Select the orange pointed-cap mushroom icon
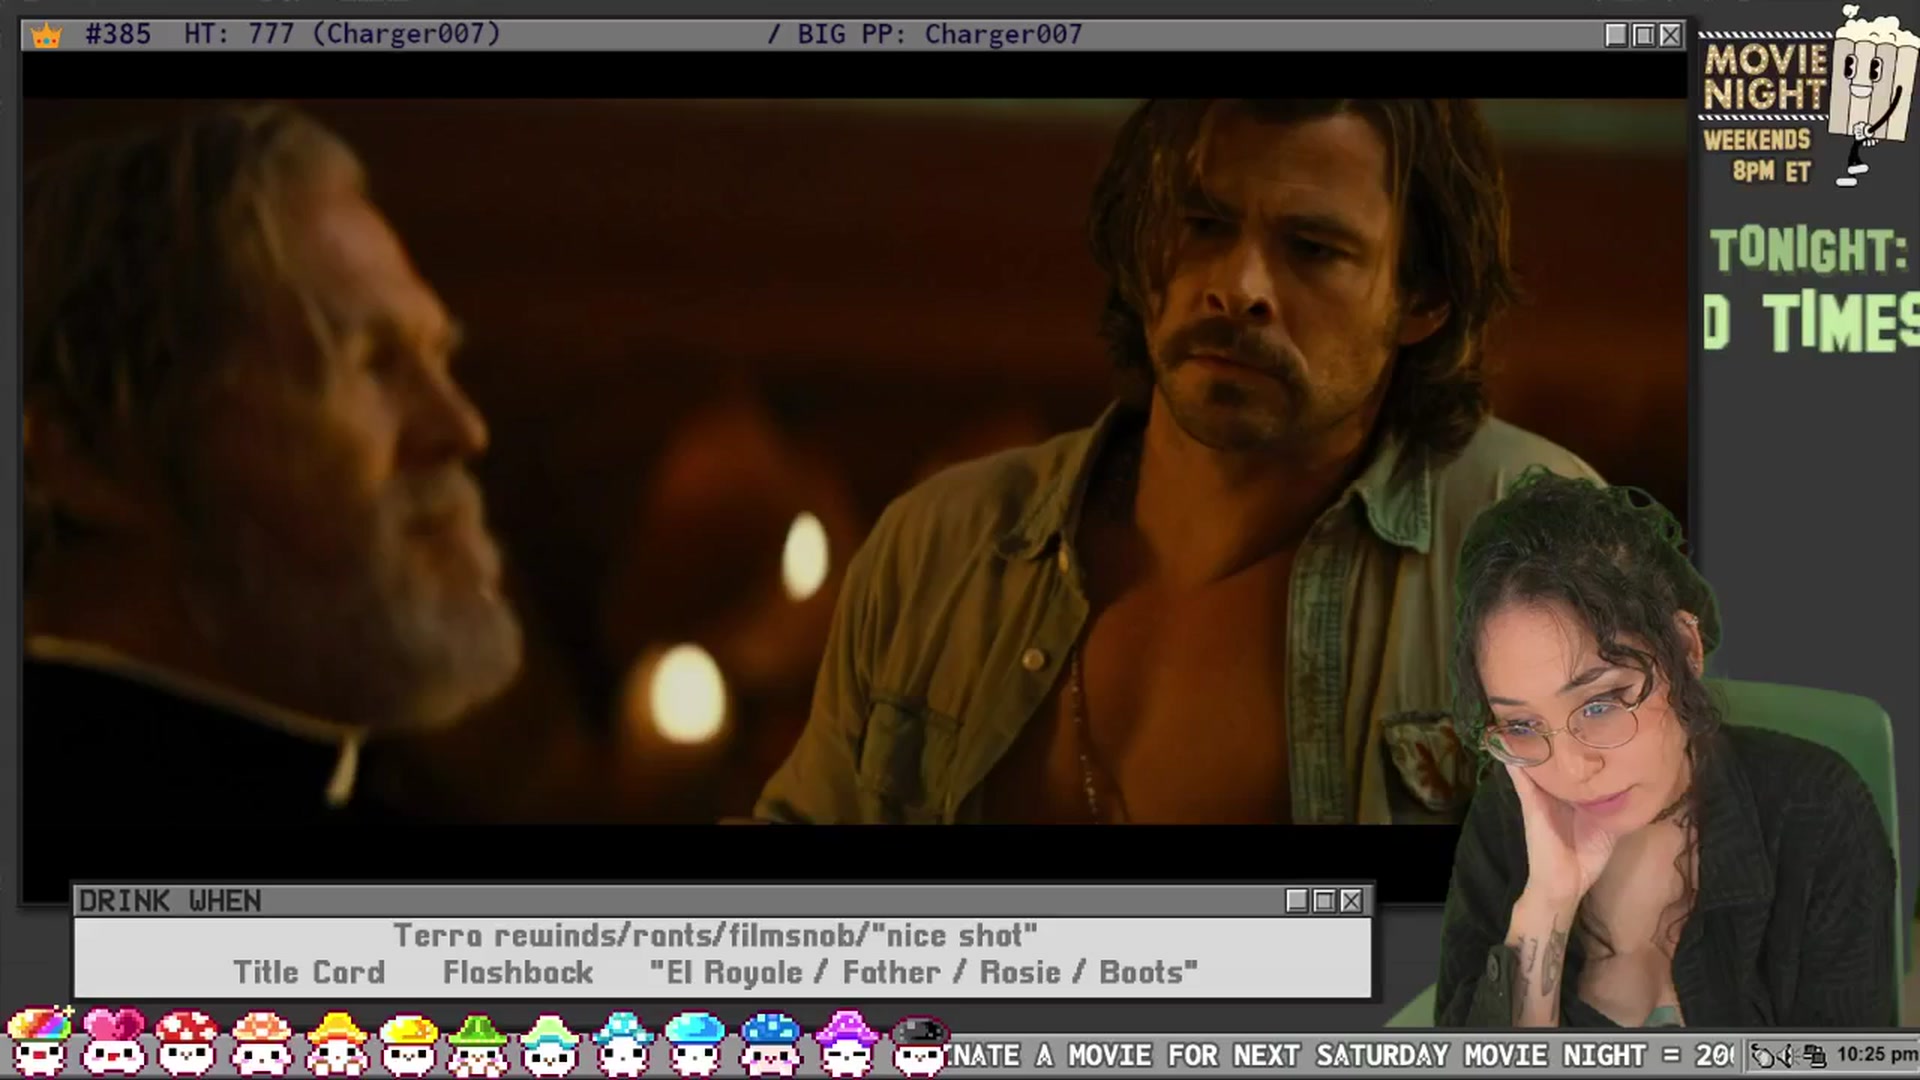Viewport: 1920px width, 1080px height. 336,1042
